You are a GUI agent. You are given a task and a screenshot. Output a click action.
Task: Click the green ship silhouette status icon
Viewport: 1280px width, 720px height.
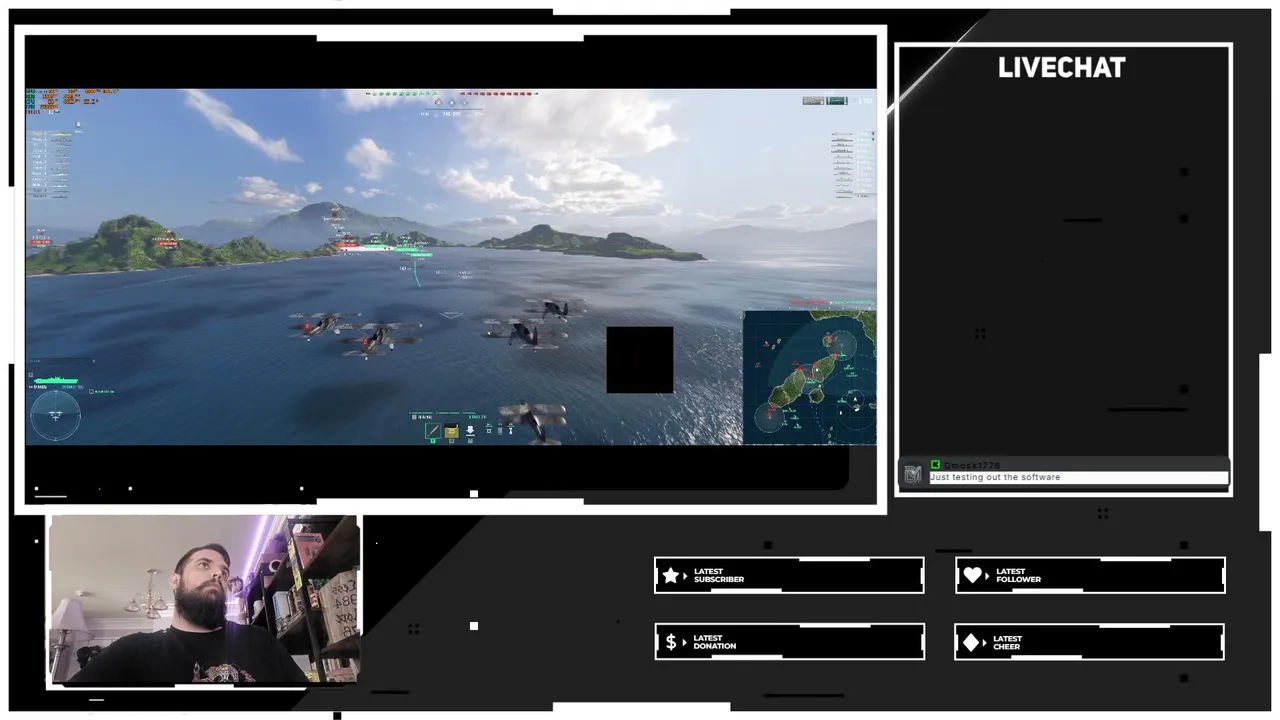[56, 380]
